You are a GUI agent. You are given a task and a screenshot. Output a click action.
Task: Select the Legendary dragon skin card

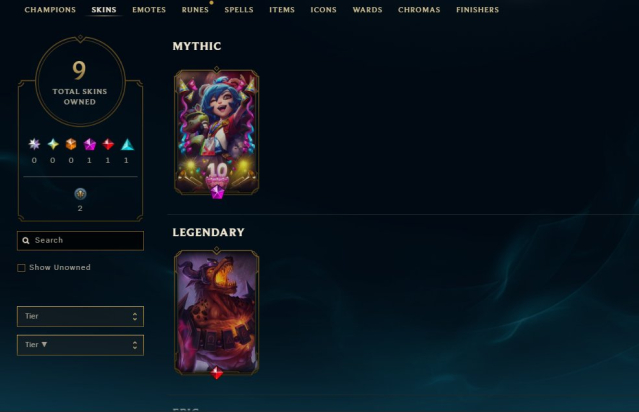coord(216,313)
